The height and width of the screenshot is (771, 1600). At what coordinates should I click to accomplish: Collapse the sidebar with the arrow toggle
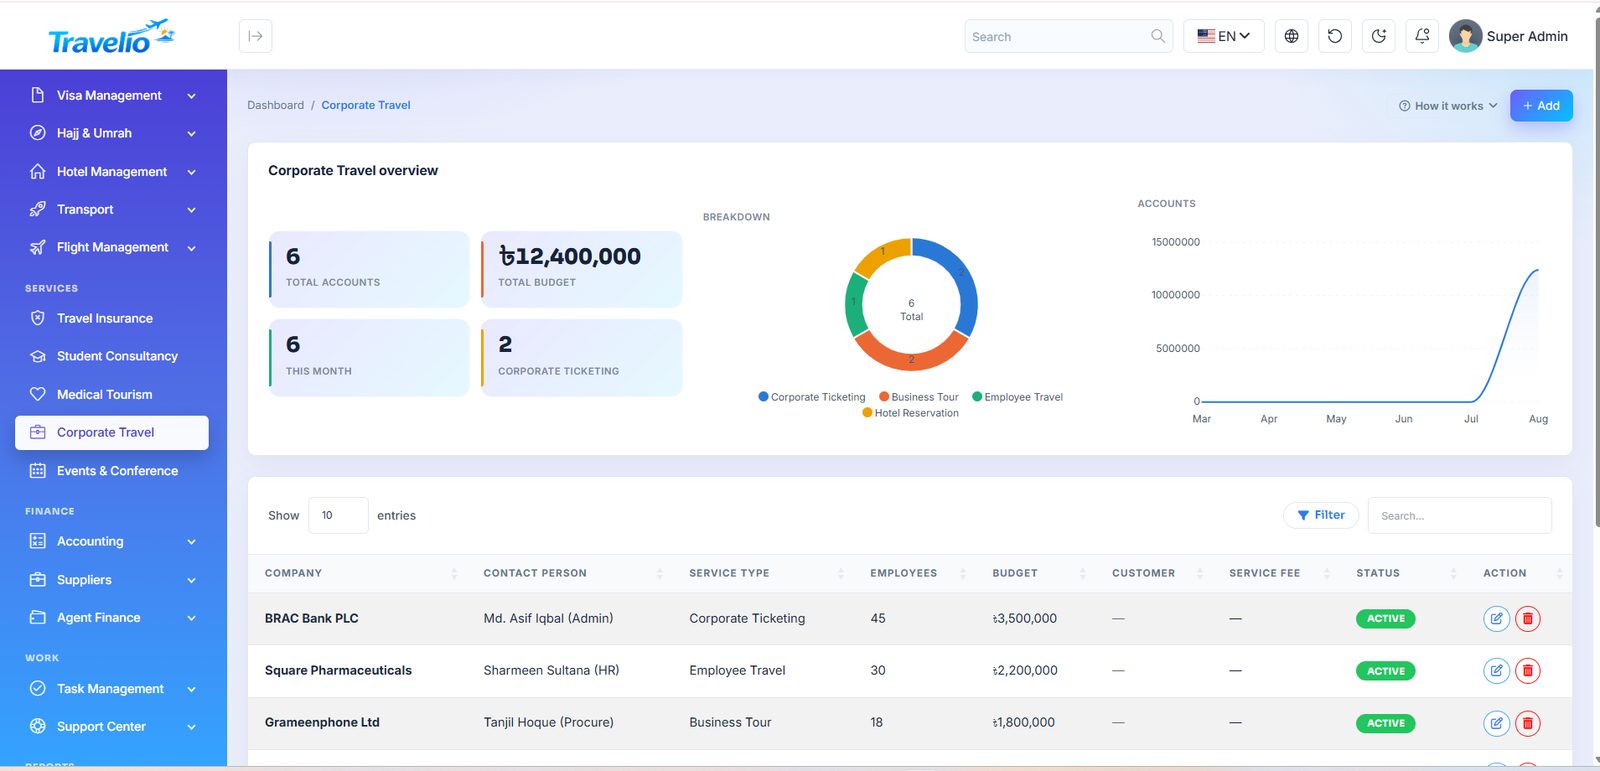click(x=256, y=36)
